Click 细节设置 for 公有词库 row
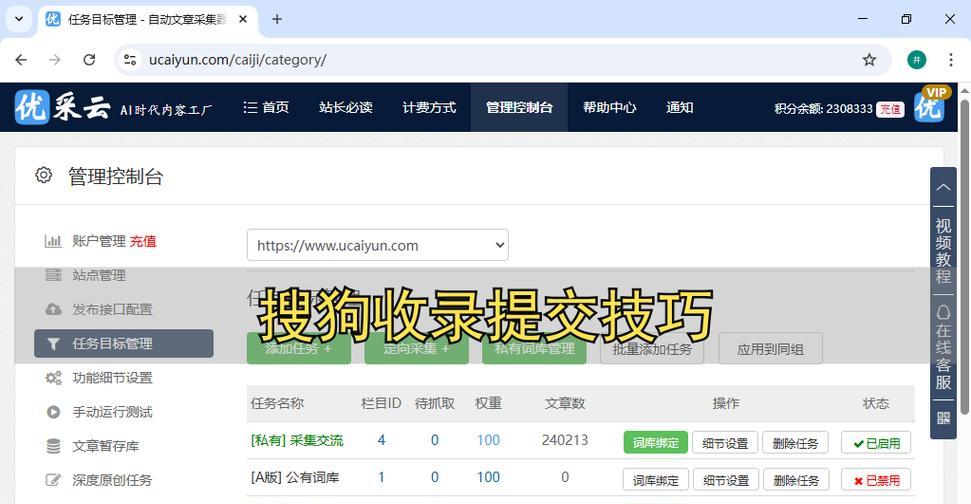The height and width of the screenshot is (504, 971). (725, 480)
